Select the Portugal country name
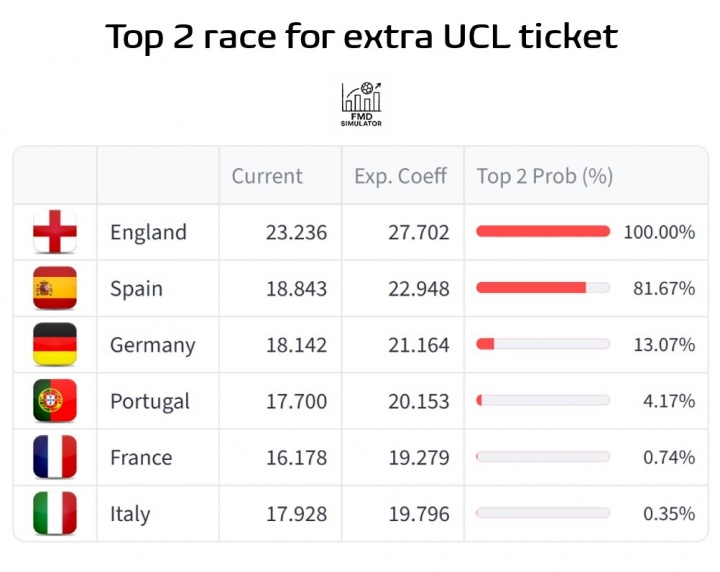 tap(150, 401)
